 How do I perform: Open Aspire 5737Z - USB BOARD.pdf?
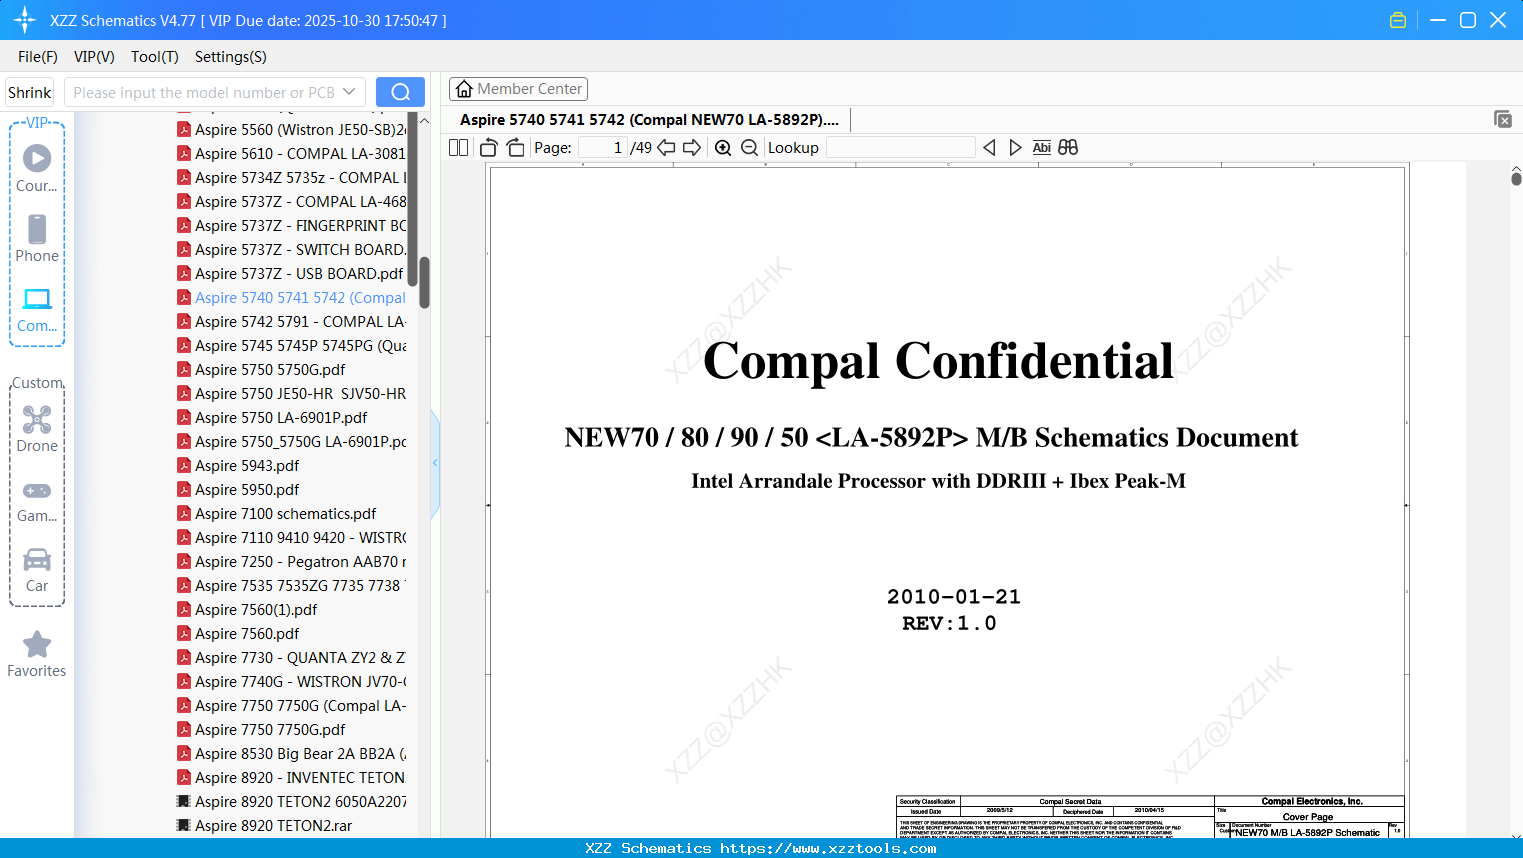point(290,273)
